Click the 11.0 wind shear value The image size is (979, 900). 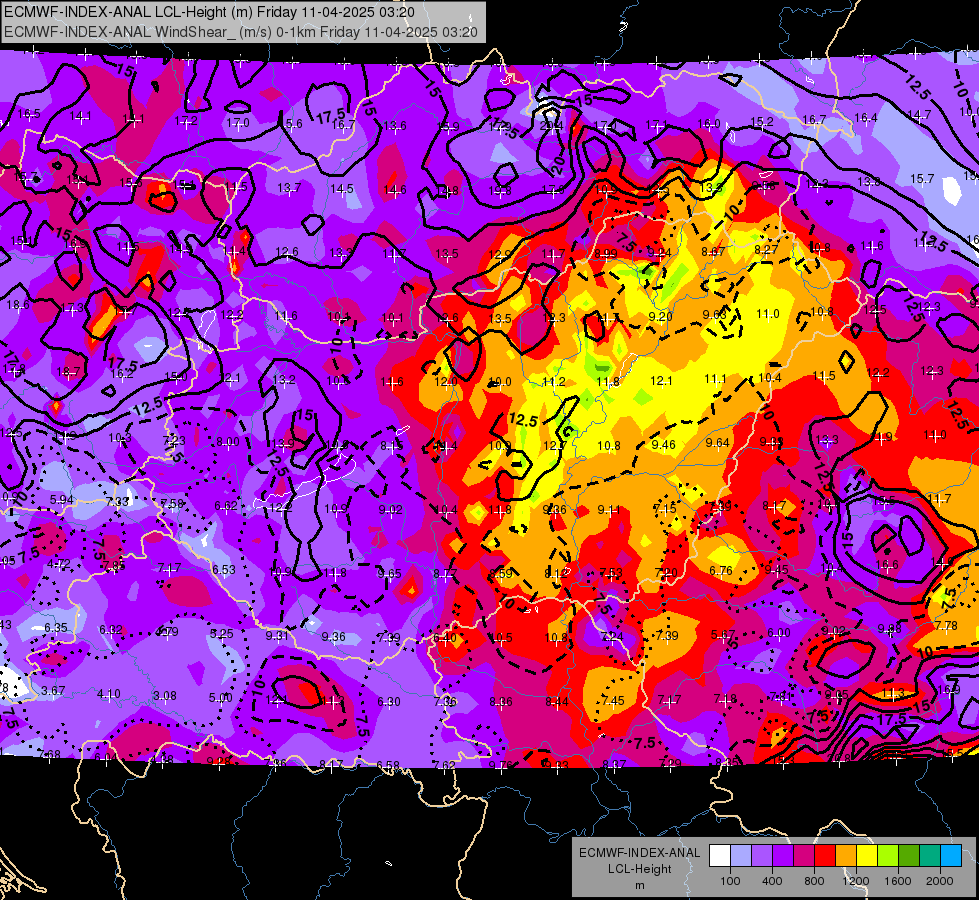(x=768, y=314)
